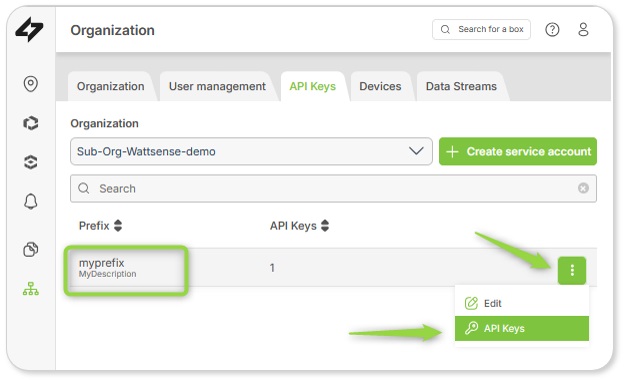Click the Prefix column header
The height and width of the screenshot is (382, 624).
click(x=94, y=226)
